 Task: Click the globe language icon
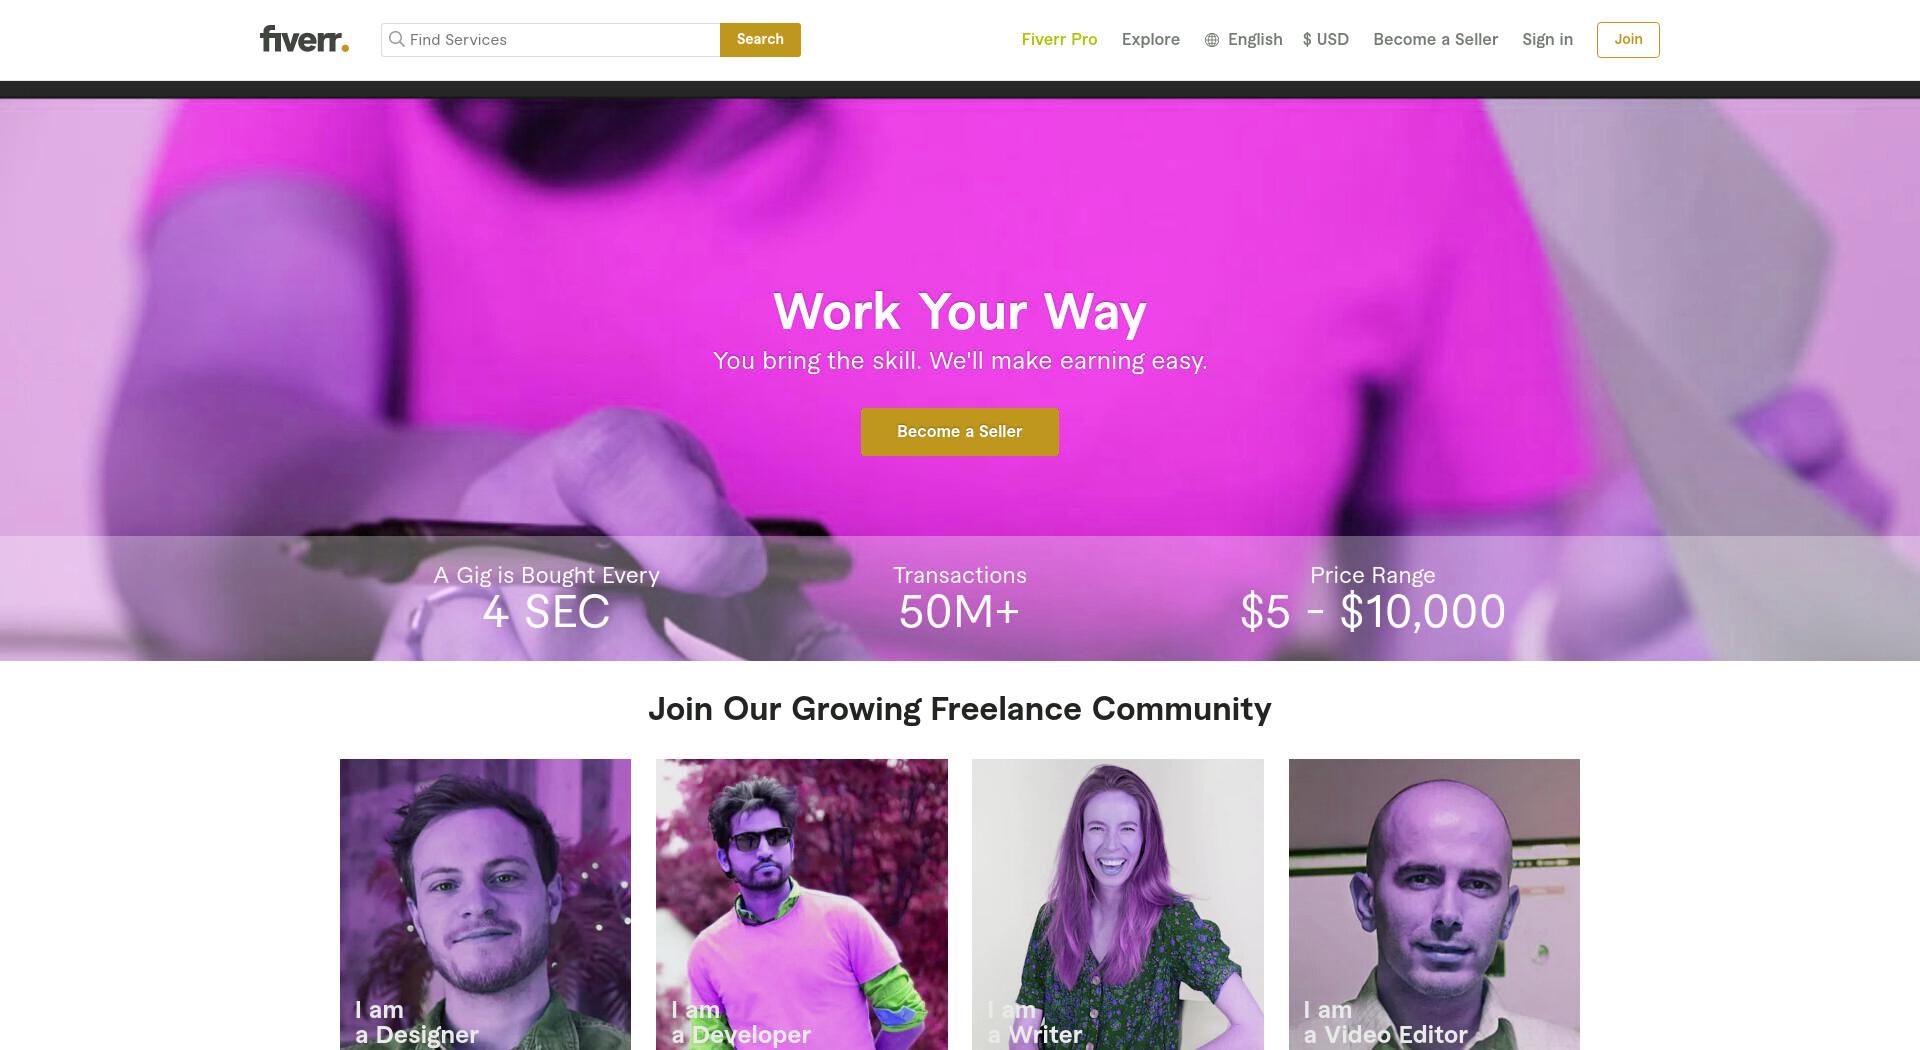[x=1212, y=40]
